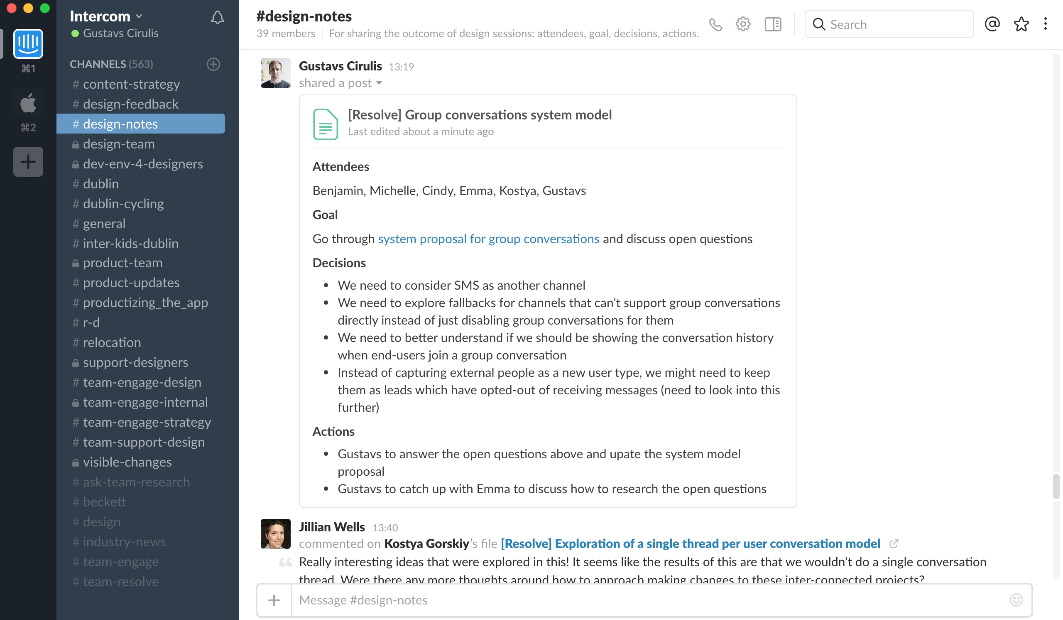Open starred items star icon
1063x620 pixels.
click(x=1021, y=24)
